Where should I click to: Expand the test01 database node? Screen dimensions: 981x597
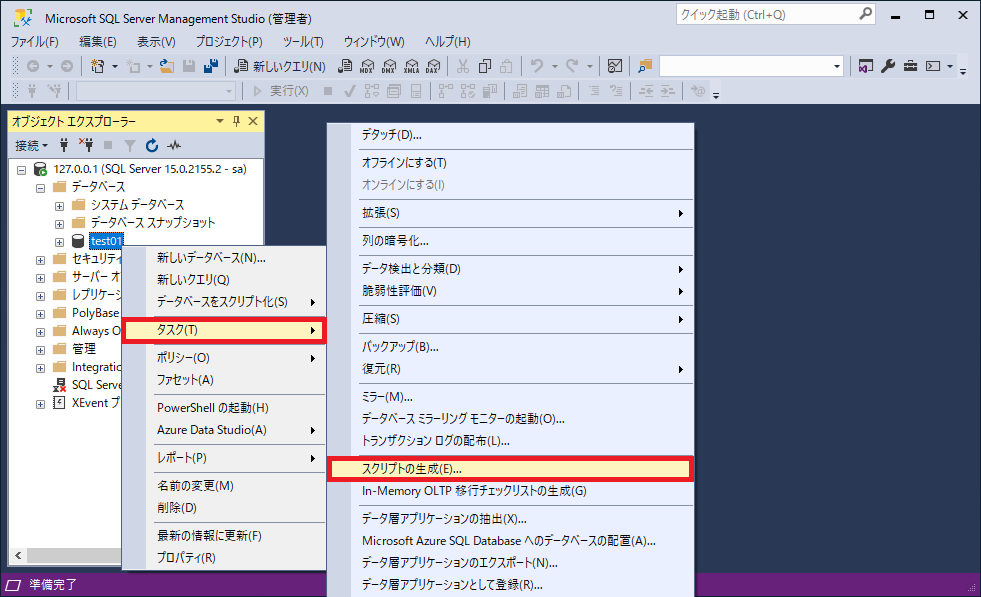tap(60, 241)
